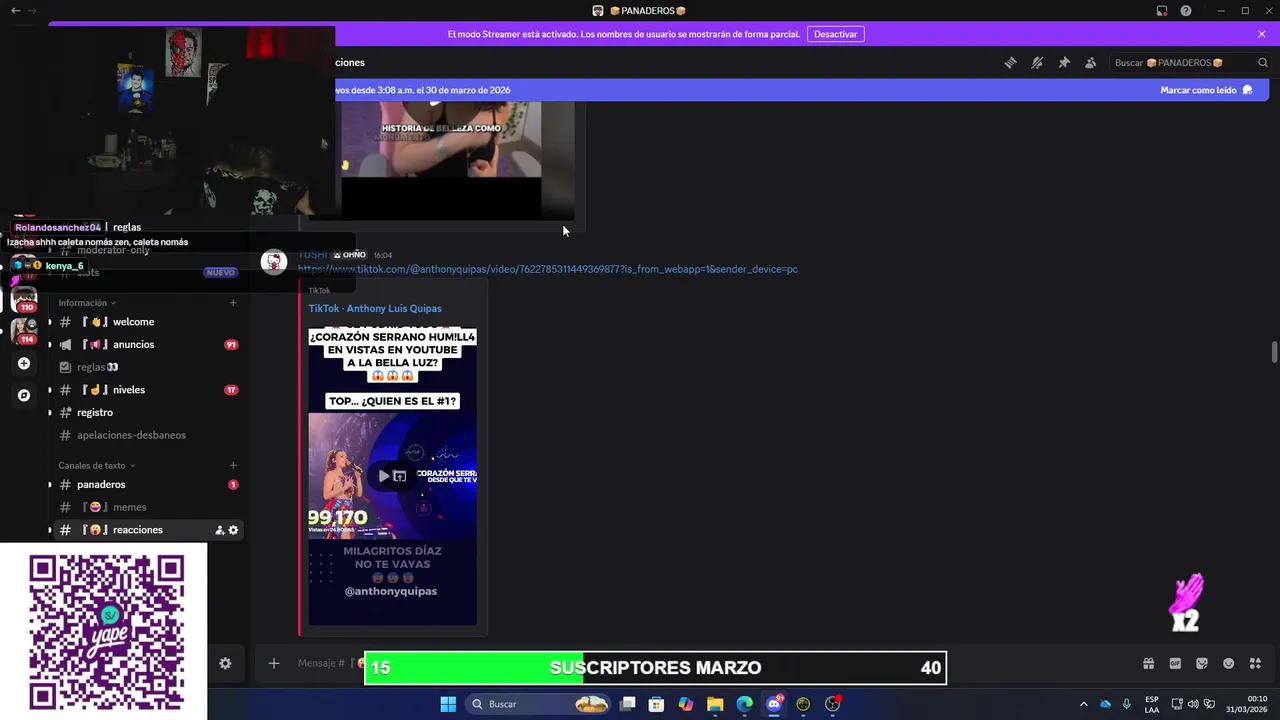Screen dimensions: 1280x720
Task: Open the niveles channel
Action: point(146,390)
